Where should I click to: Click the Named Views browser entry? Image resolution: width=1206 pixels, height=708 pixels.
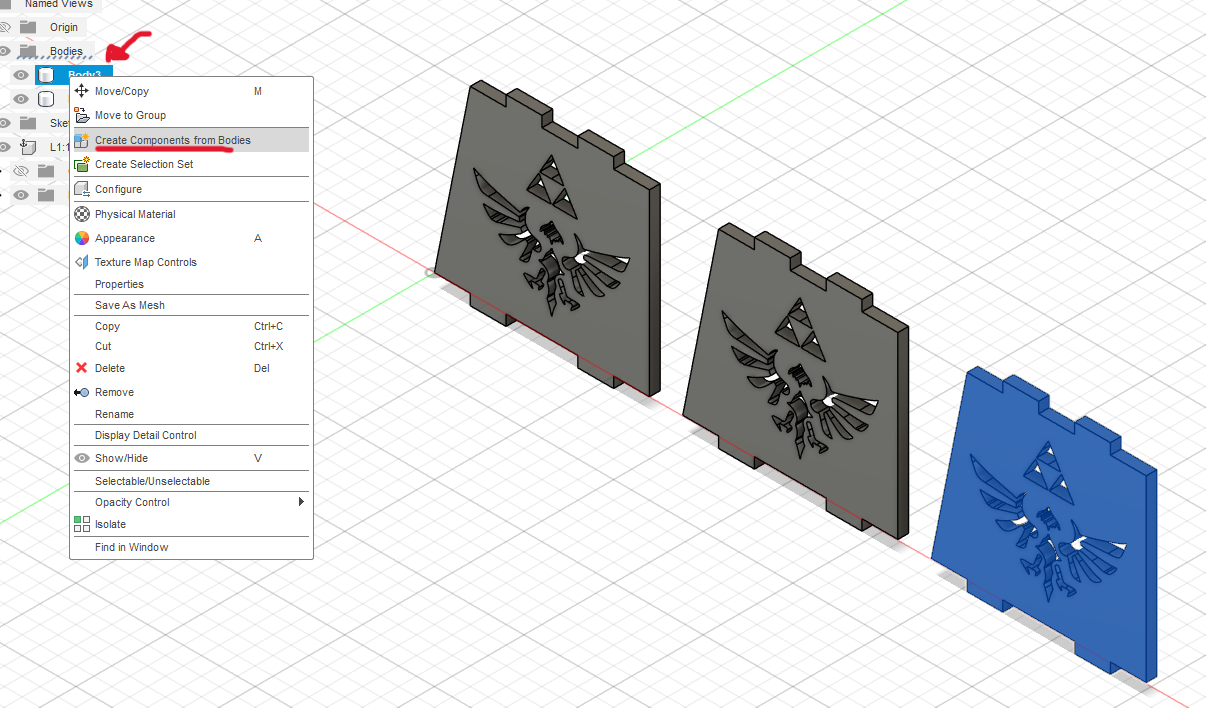click(59, 4)
